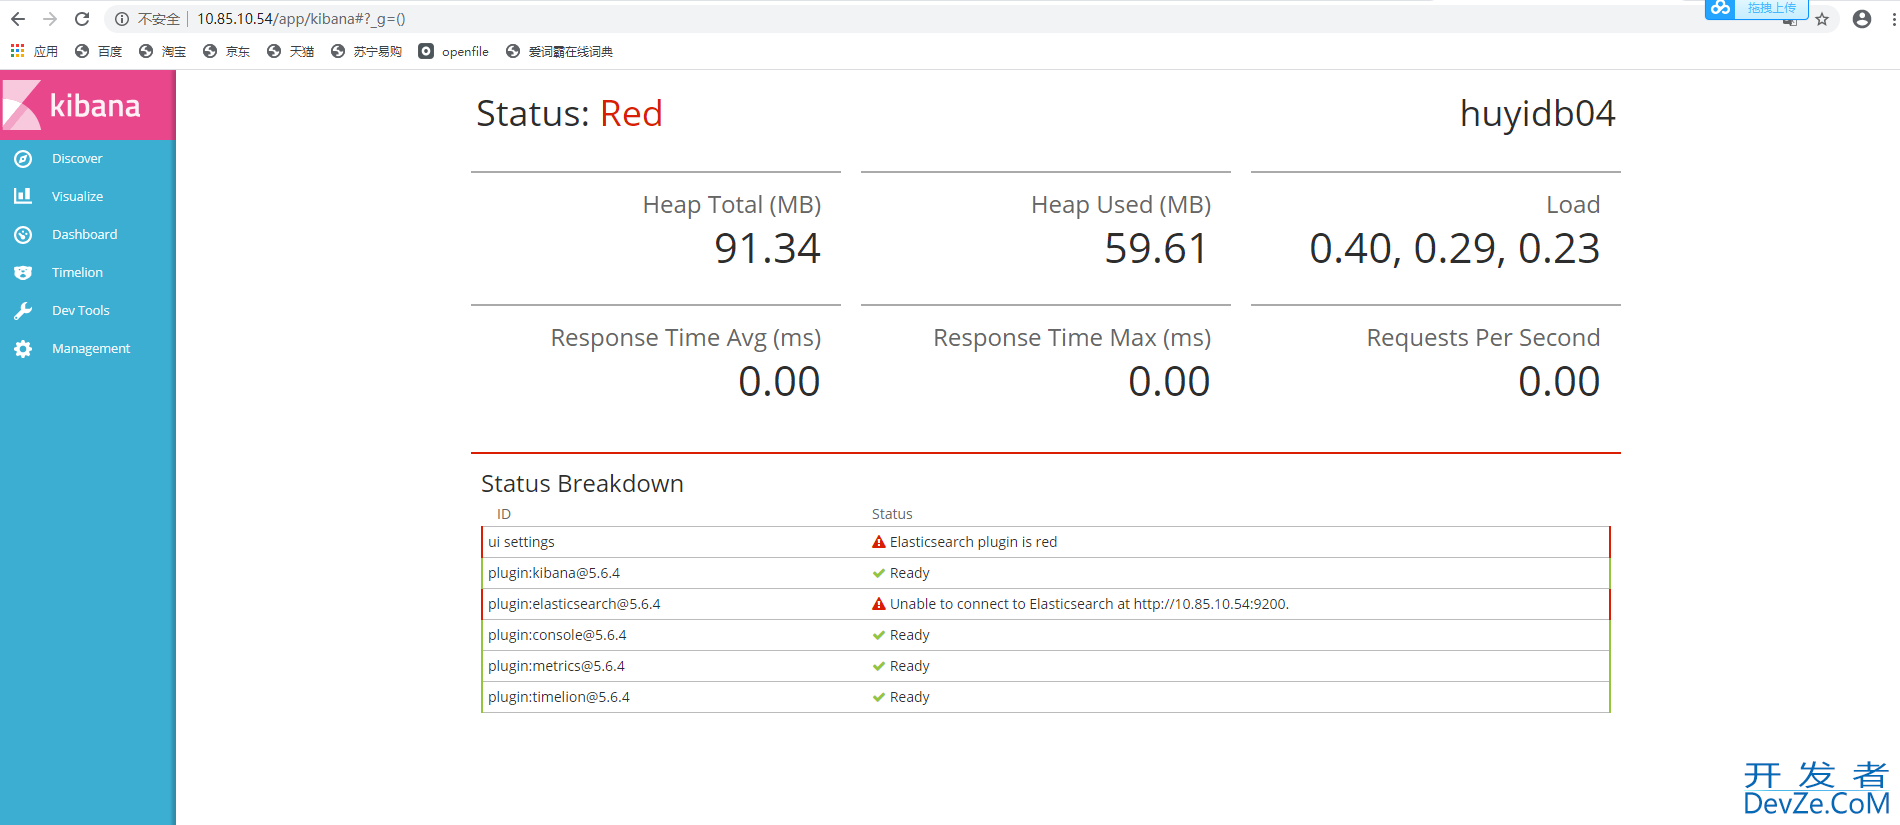The width and height of the screenshot is (1900, 825).
Task: Go forward with the browser forward arrow
Action: (x=50, y=19)
